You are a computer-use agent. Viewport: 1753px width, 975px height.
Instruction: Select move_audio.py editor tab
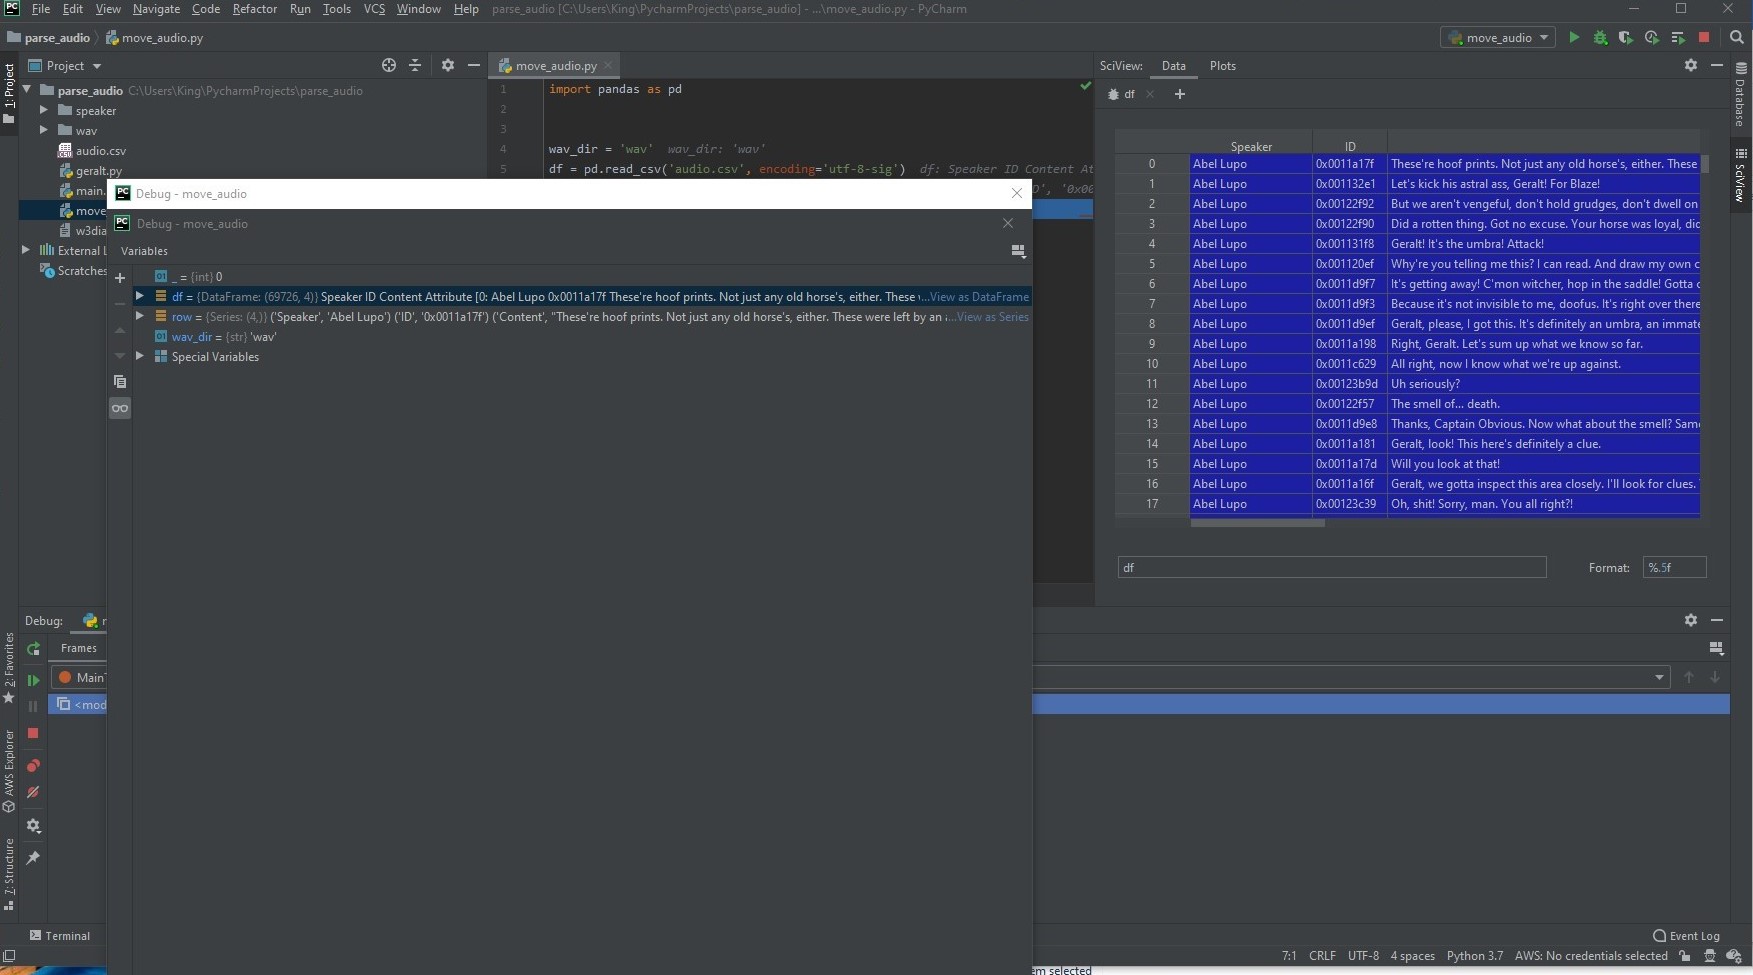click(556, 66)
